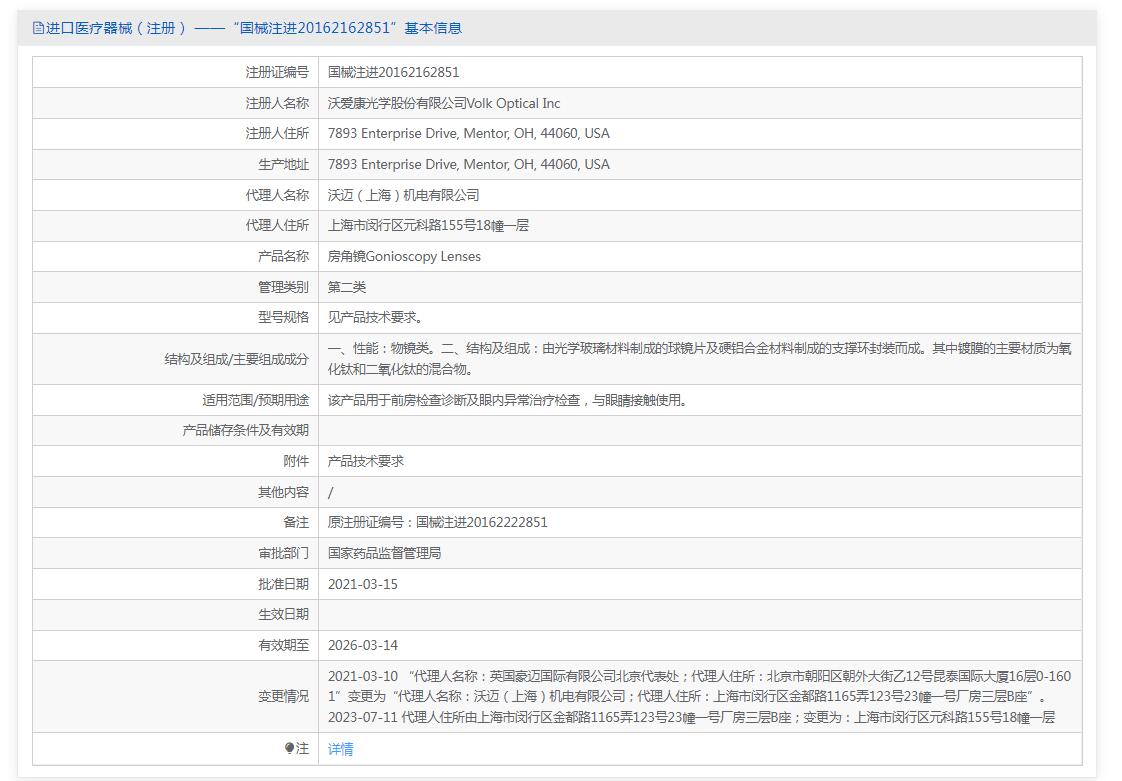Click the 产品名称 label
1122x781 pixels.
pos(283,256)
